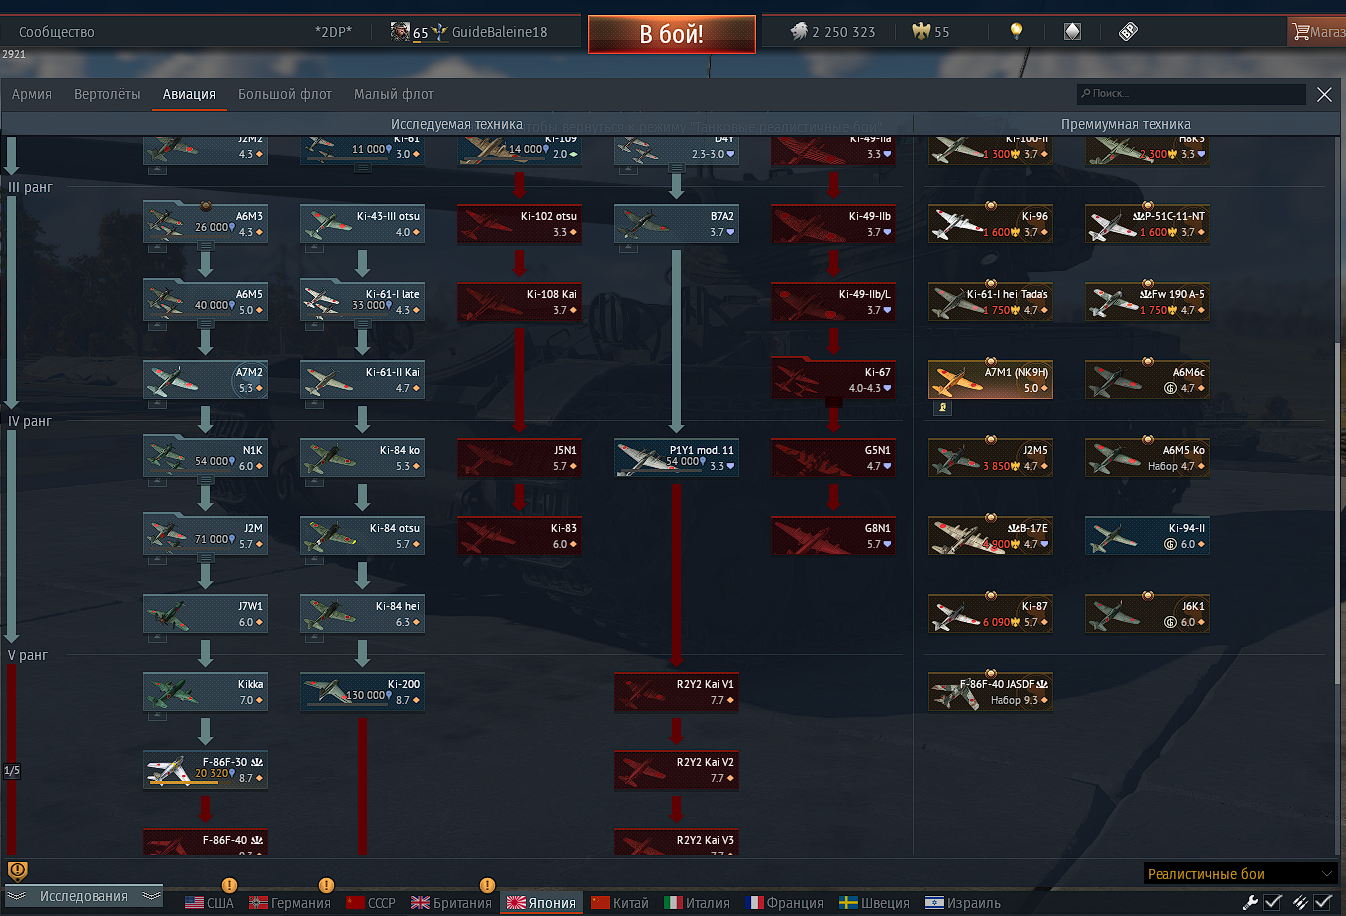Screen dimensions: 1346x916
Task: Close the research tree window
Action: pyautogui.click(x=1324, y=94)
